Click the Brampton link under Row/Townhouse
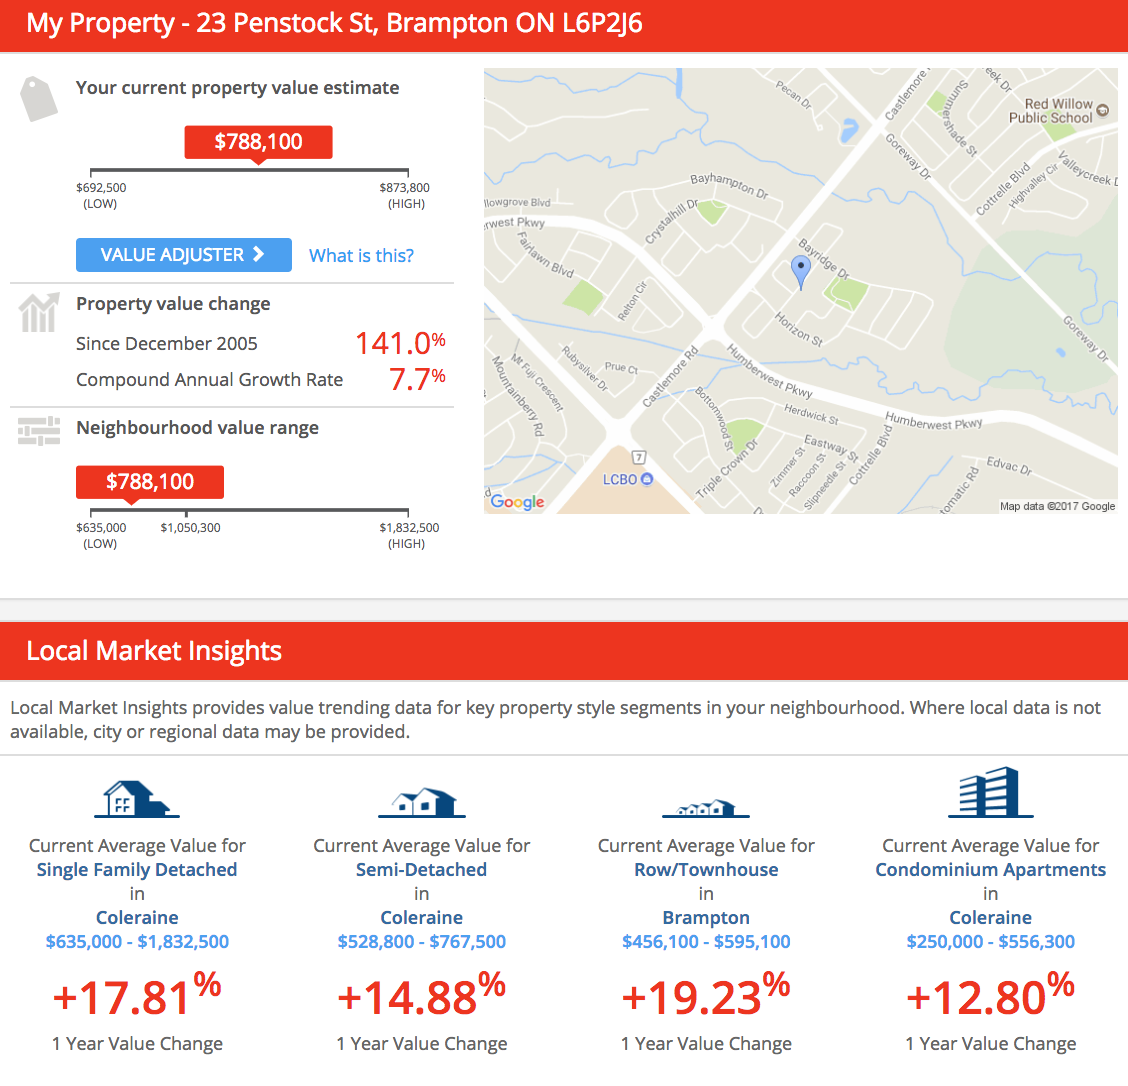Screen dimensions: 1128x1086 coord(706,918)
